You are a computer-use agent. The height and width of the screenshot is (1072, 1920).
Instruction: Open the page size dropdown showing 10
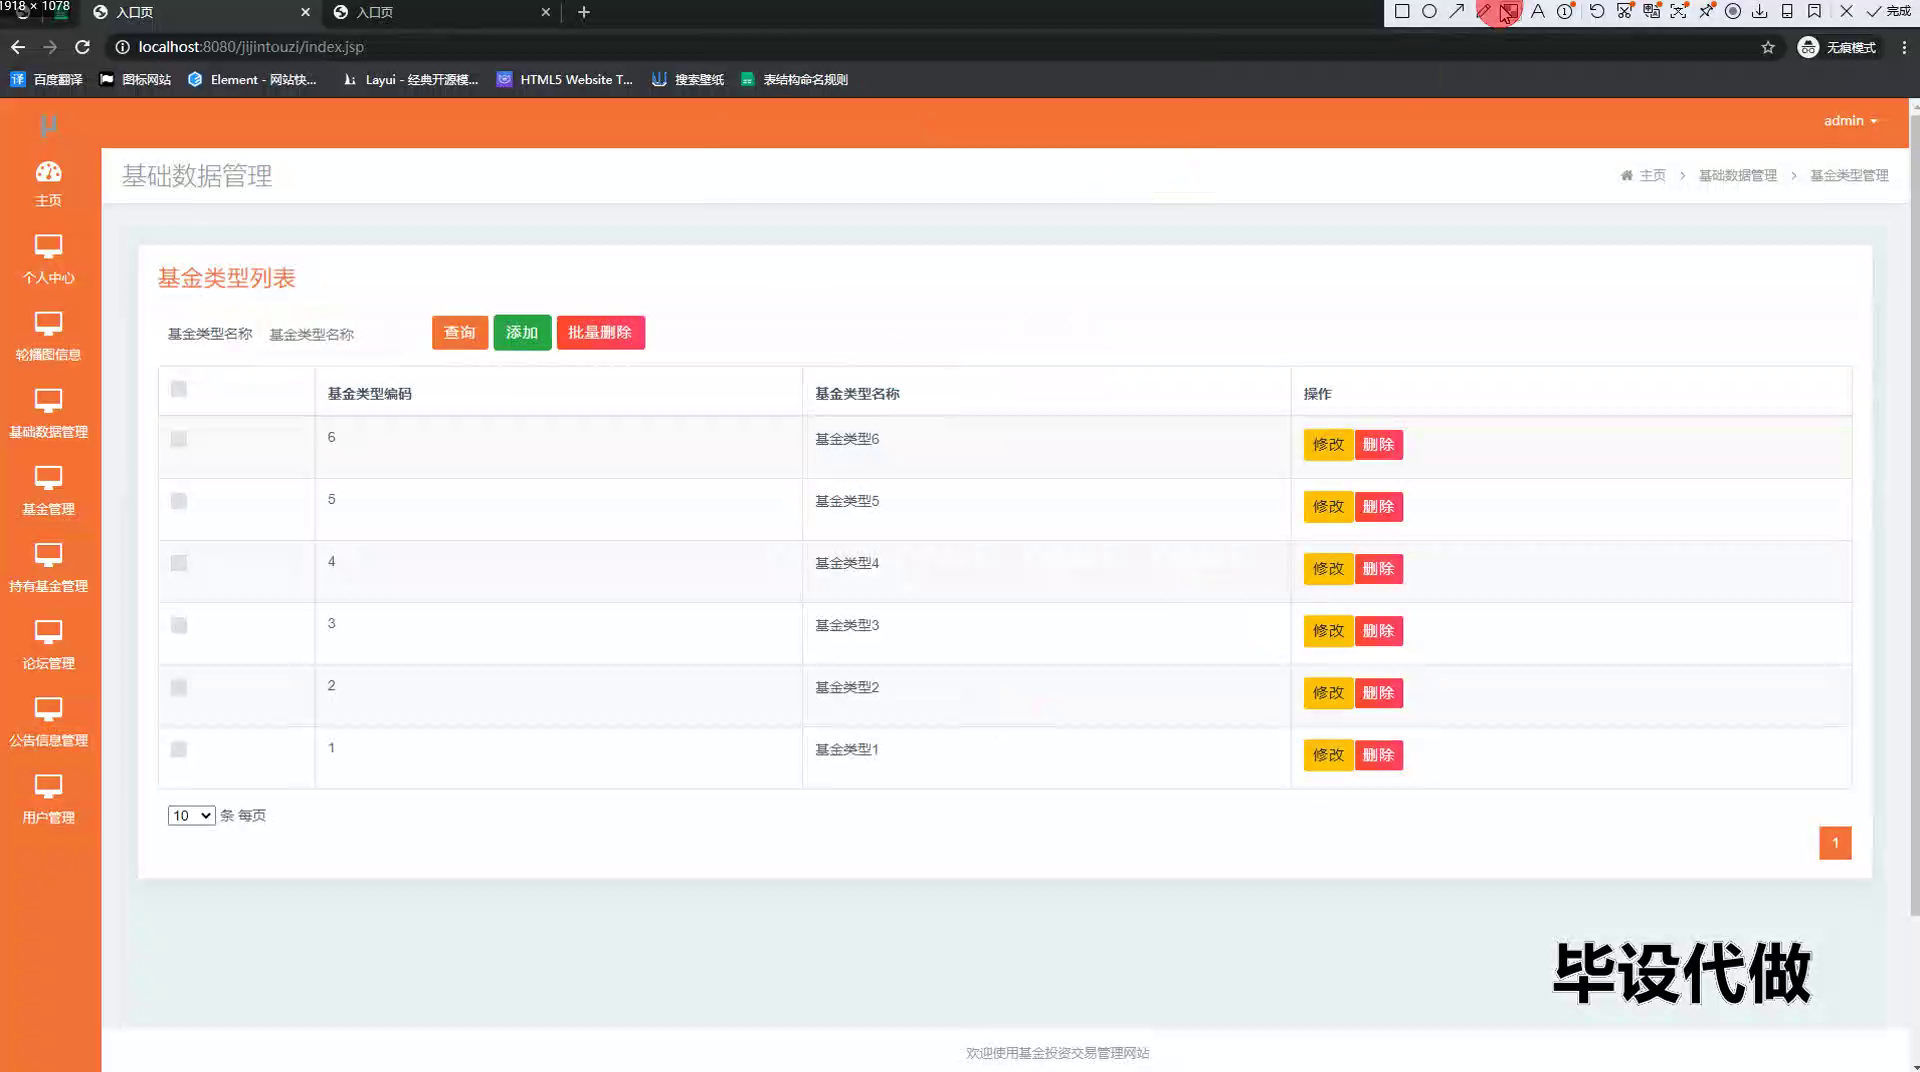tap(191, 816)
